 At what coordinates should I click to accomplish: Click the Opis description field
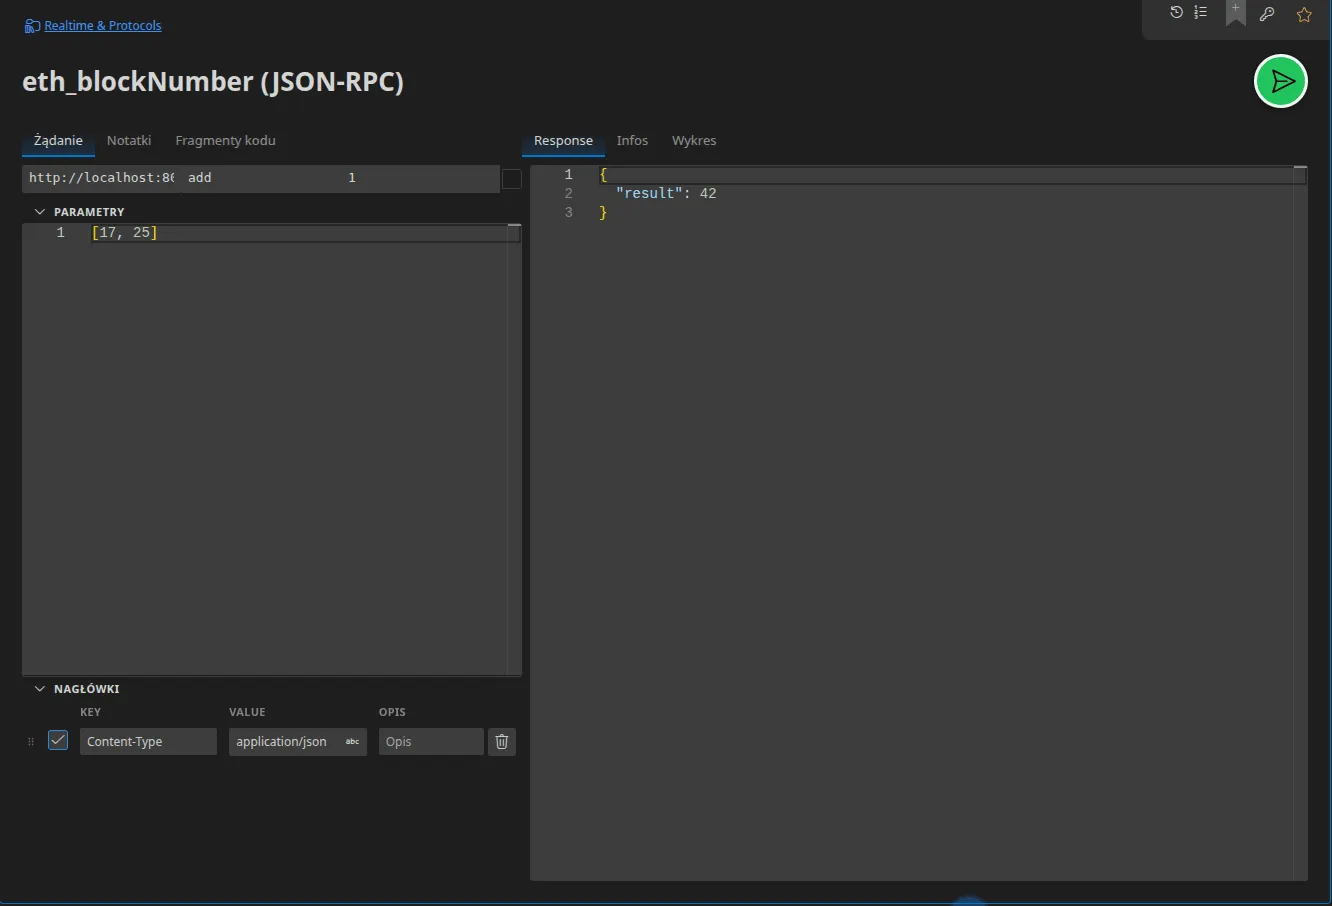tap(431, 741)
